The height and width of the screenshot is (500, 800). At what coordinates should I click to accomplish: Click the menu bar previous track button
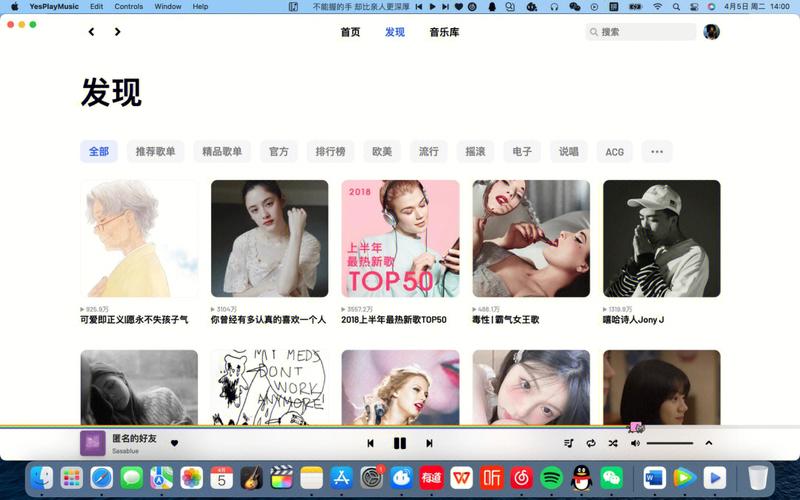[x=419, y=7]
